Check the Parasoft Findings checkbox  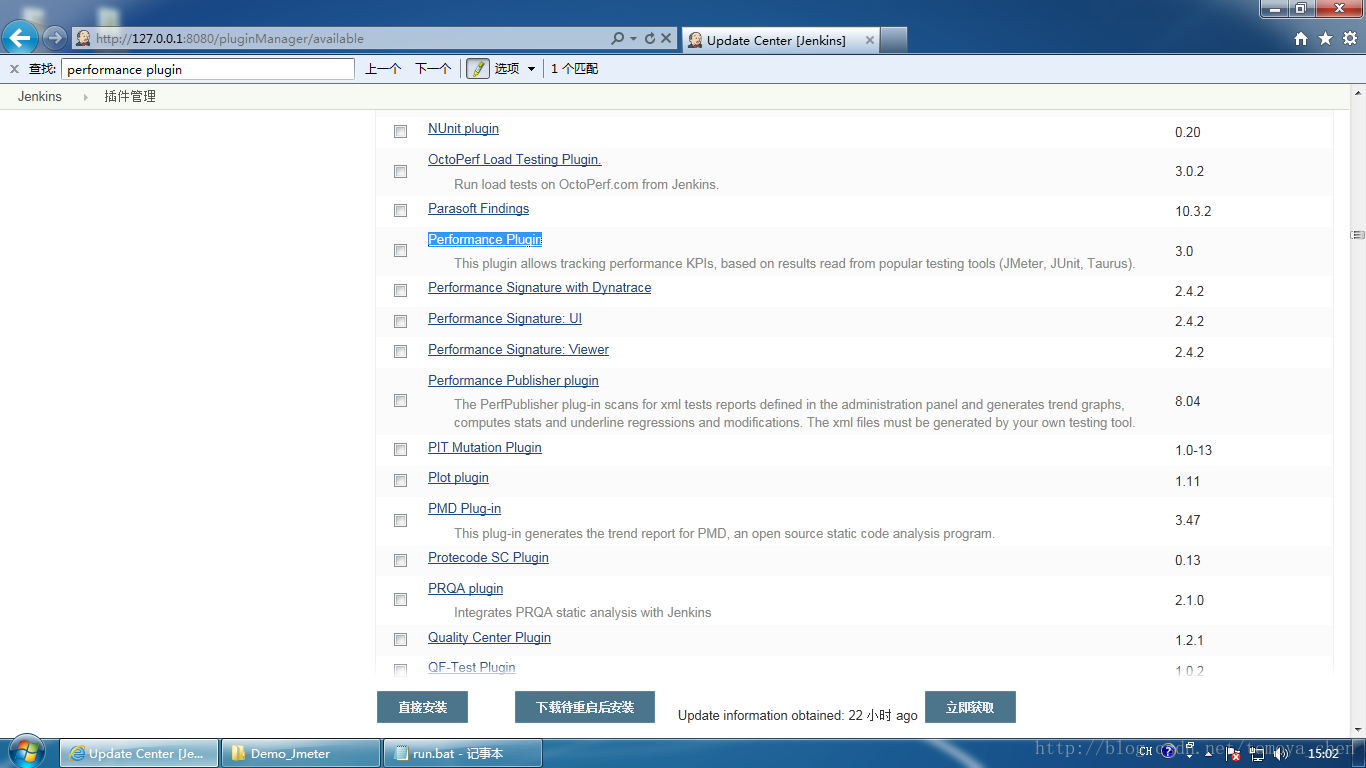click(400, 210)
